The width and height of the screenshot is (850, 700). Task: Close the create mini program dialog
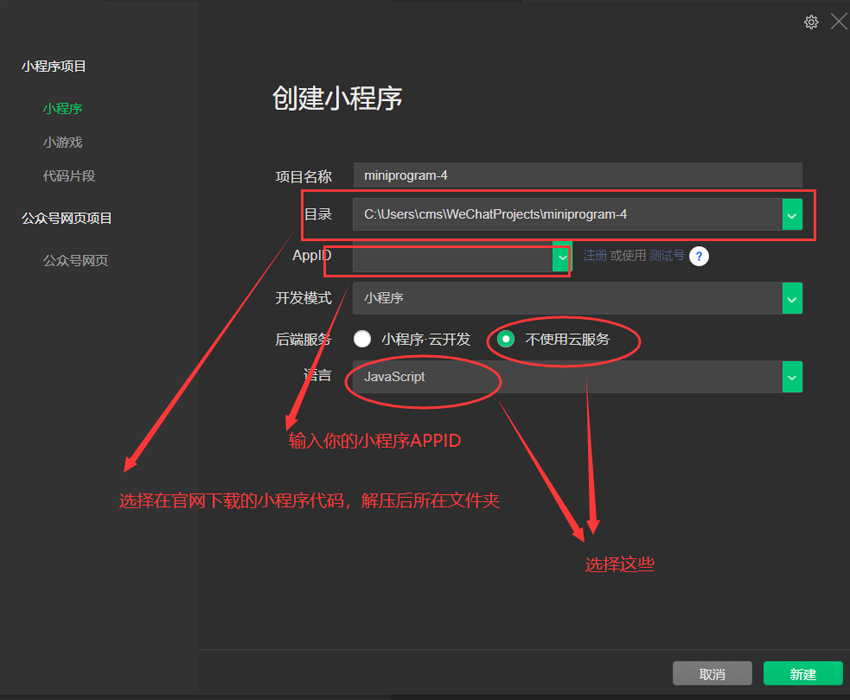pyautogui.click(x=838, y=22)
